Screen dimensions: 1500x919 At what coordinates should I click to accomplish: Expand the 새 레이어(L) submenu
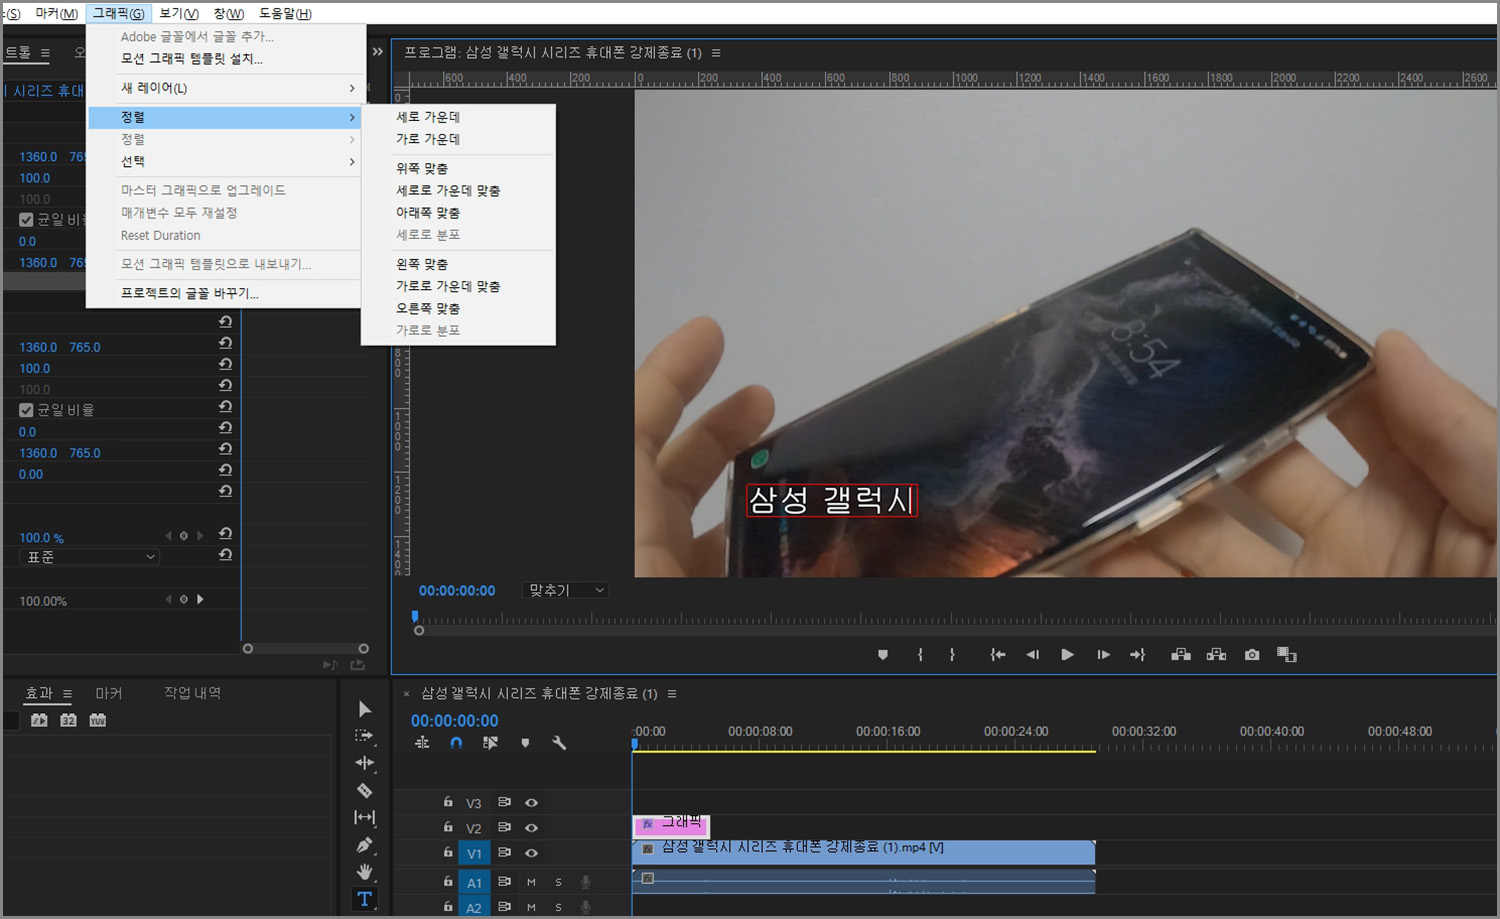225,88
